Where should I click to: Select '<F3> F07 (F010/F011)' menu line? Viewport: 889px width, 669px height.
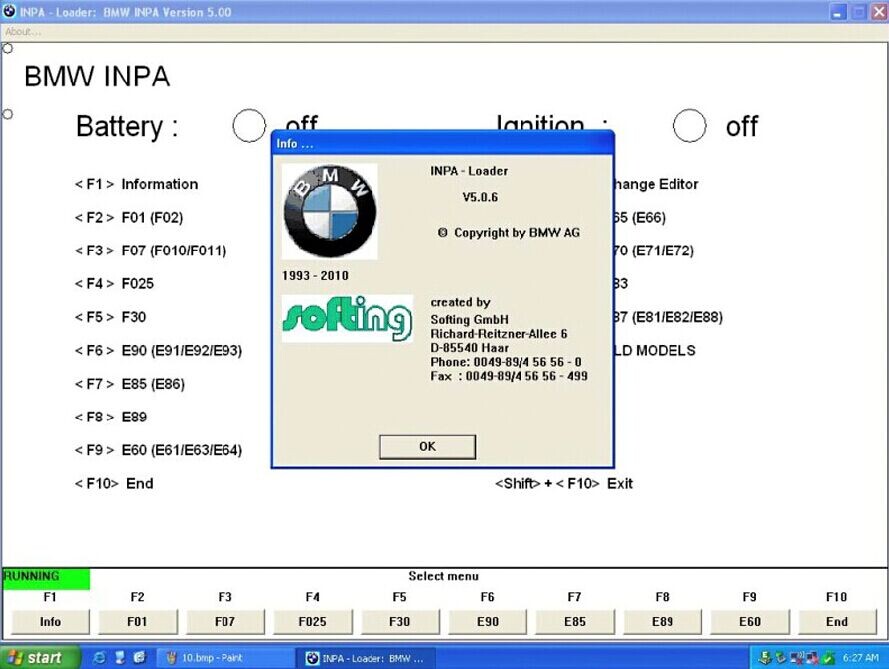click(x=150, y=251)
